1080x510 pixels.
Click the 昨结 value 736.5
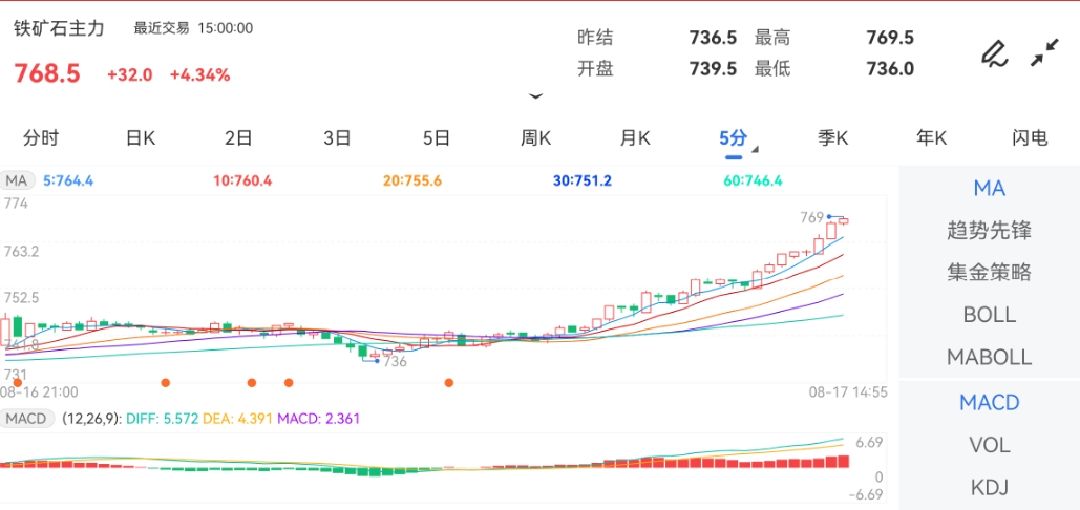tap(713, 37)
